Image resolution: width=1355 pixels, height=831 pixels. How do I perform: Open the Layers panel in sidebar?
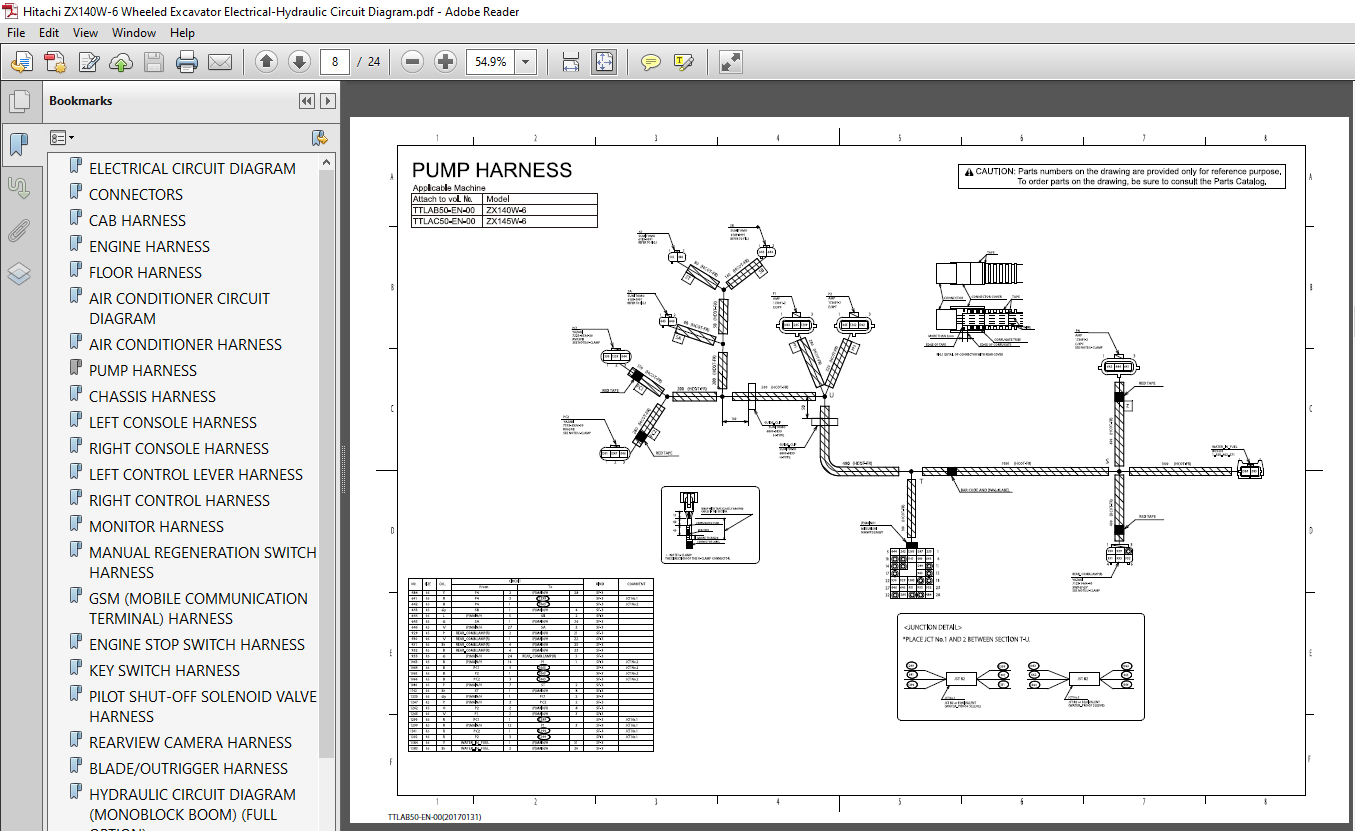(19, 274)
